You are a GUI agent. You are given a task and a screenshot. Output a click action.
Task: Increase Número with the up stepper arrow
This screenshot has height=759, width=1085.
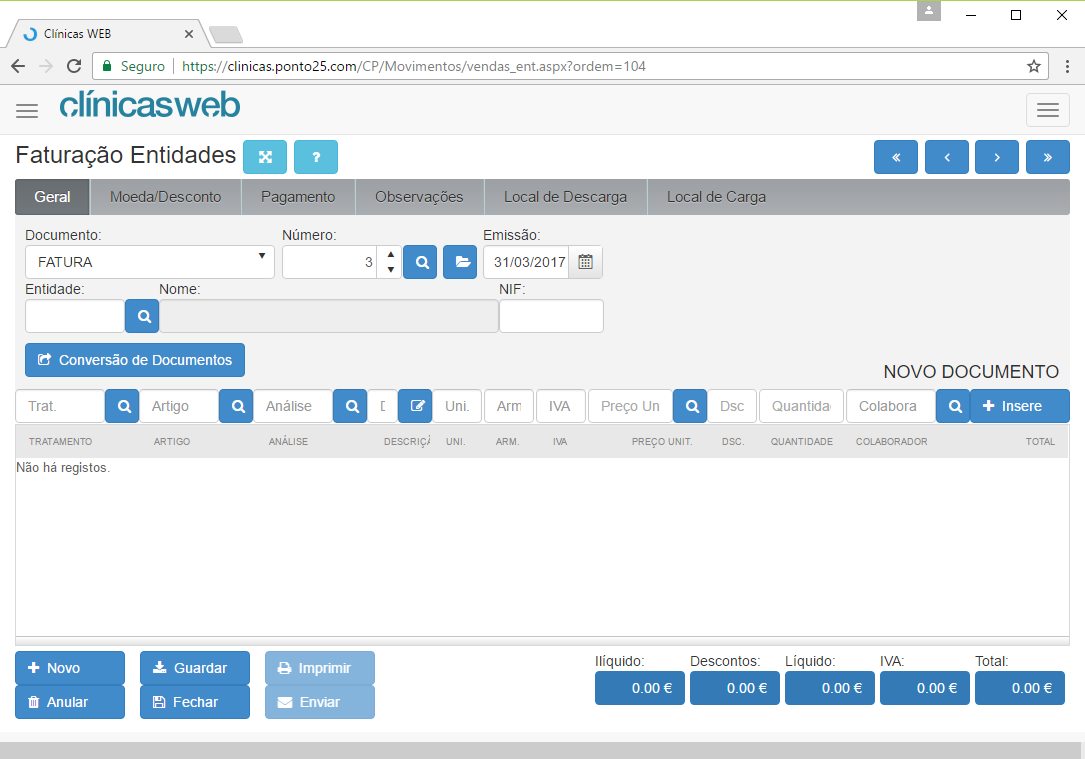coord(390,255)
